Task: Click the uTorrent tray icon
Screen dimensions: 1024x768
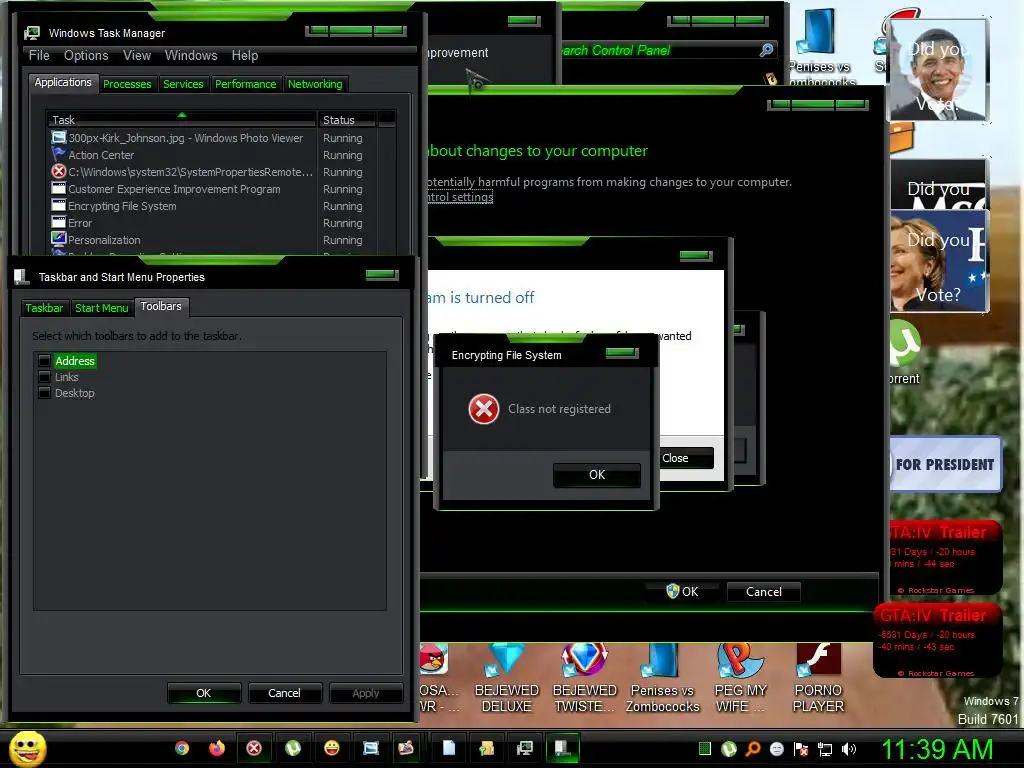Action: pyautogui.click(x=729, y=749)
